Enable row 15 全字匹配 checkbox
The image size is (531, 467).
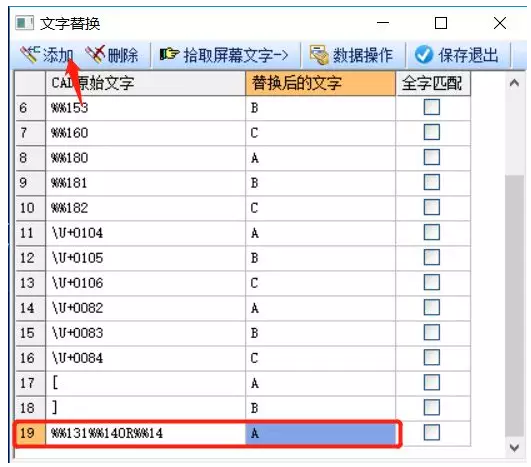tap(432, 333)
